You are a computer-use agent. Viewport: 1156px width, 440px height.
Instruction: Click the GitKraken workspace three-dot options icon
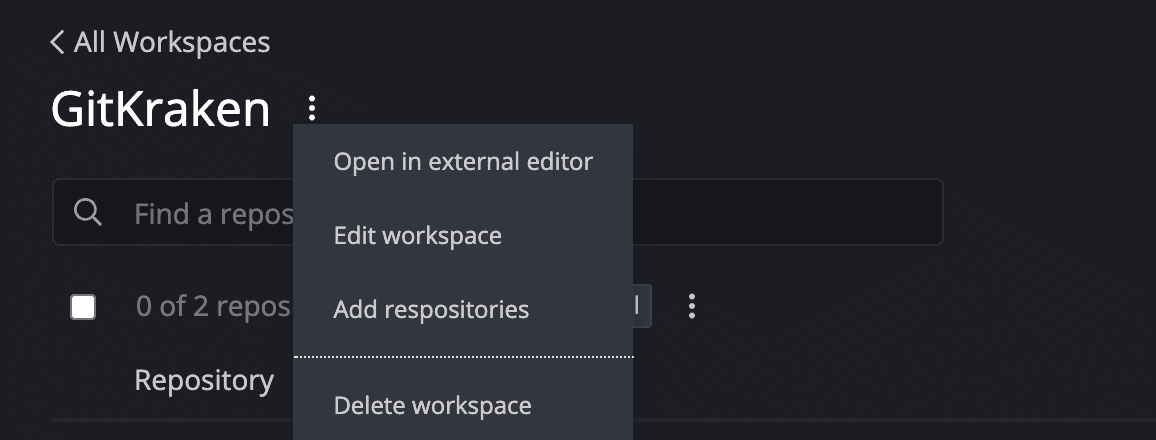pyautogui.click(x=312, y=108)
